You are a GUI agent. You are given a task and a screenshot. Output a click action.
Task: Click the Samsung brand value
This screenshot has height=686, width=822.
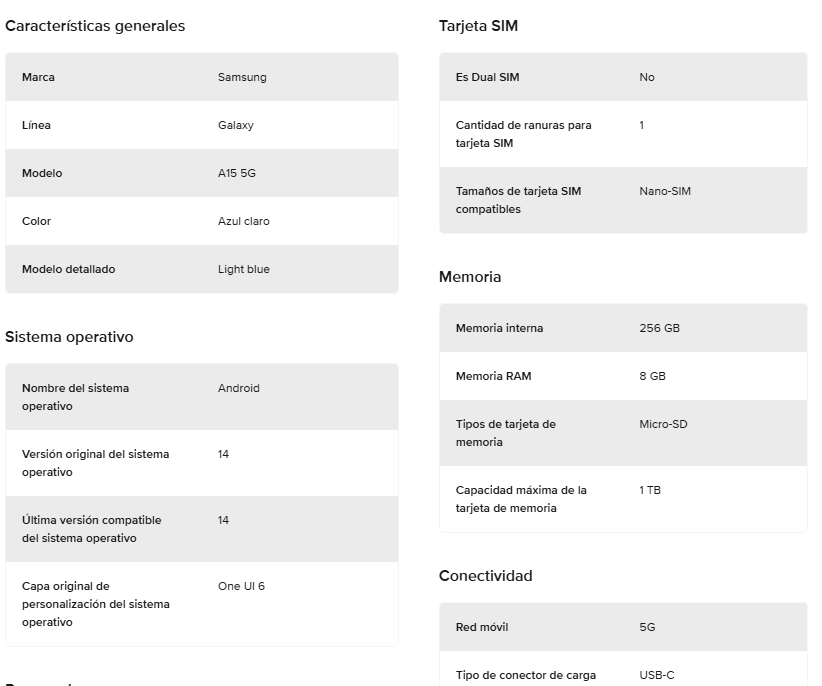coord(242,77)
